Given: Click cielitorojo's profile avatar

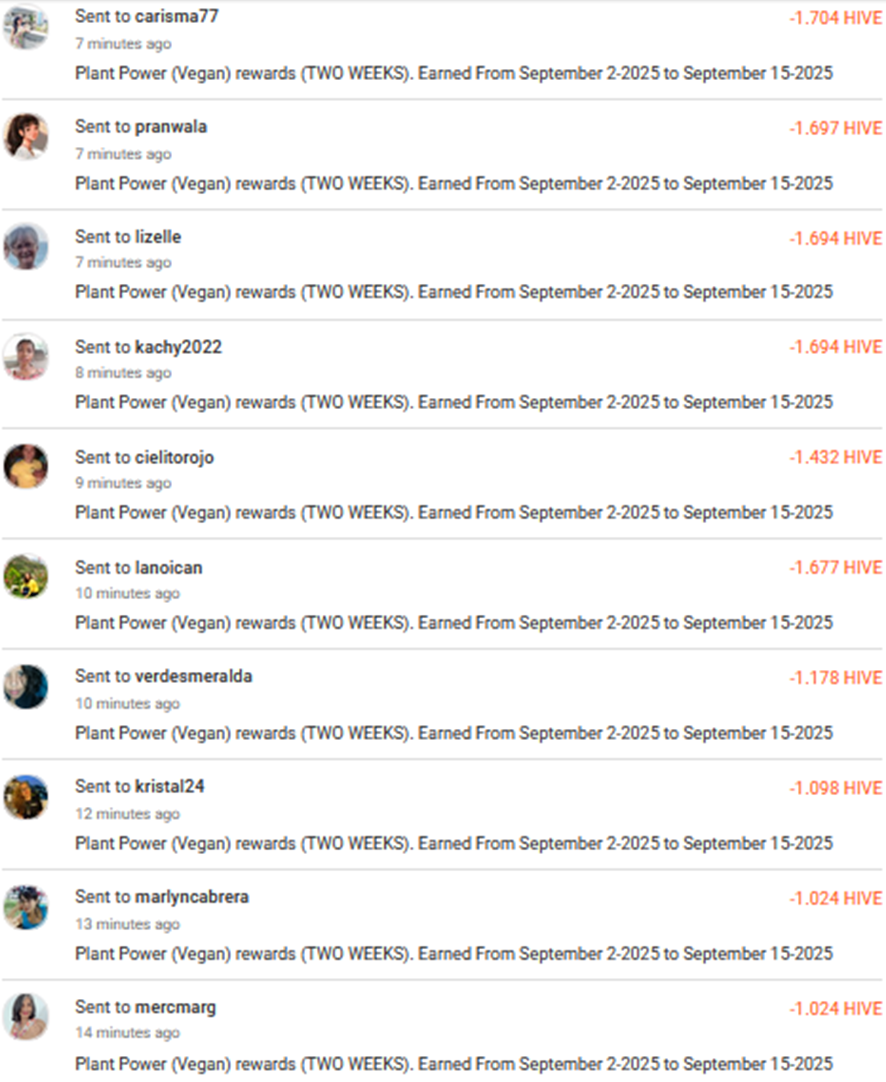Looking at the screenshot, I should pyautogui.click(x=26, y=466).
